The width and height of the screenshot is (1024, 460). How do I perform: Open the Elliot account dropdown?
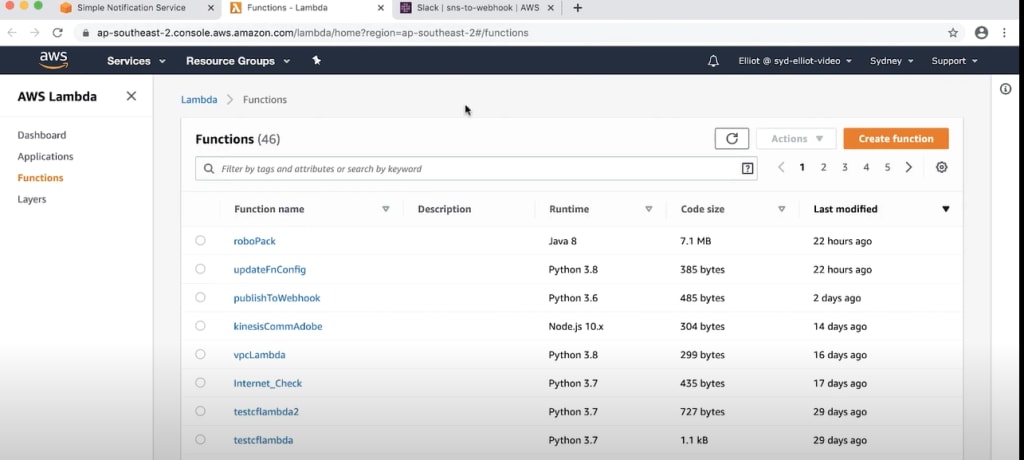tap(795, 61)
